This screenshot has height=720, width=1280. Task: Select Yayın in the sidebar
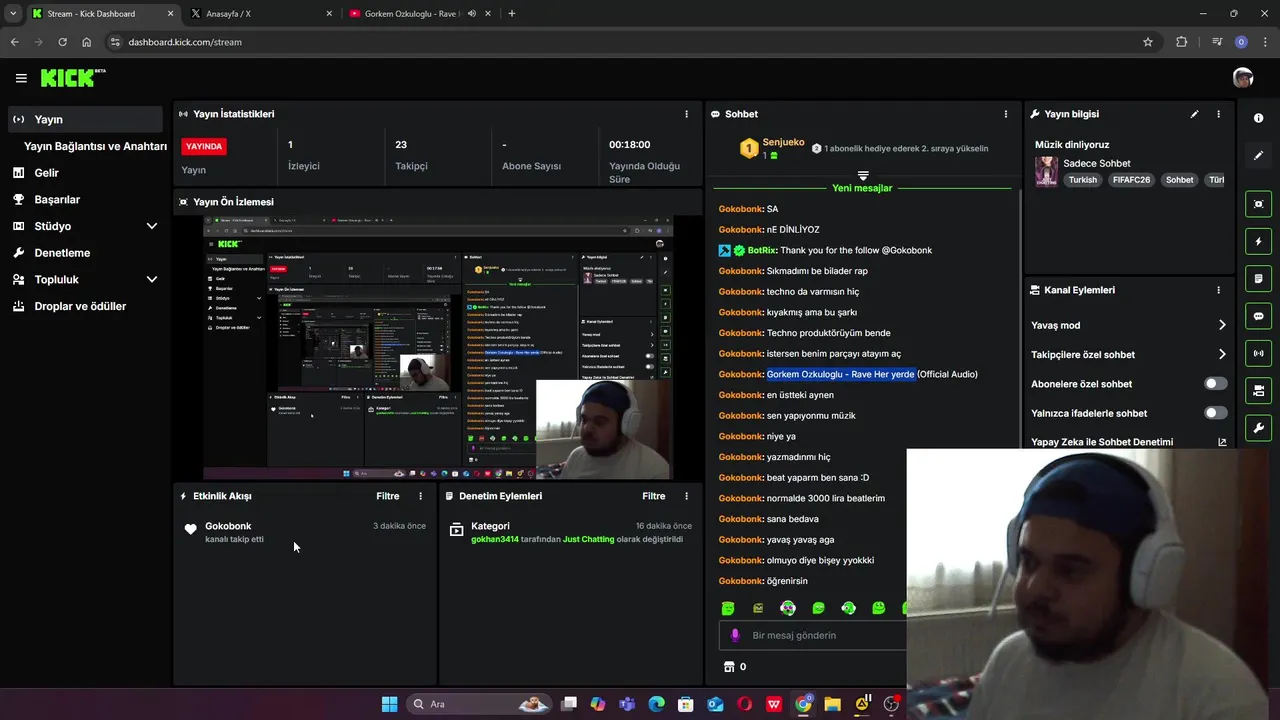click(84, 119)
